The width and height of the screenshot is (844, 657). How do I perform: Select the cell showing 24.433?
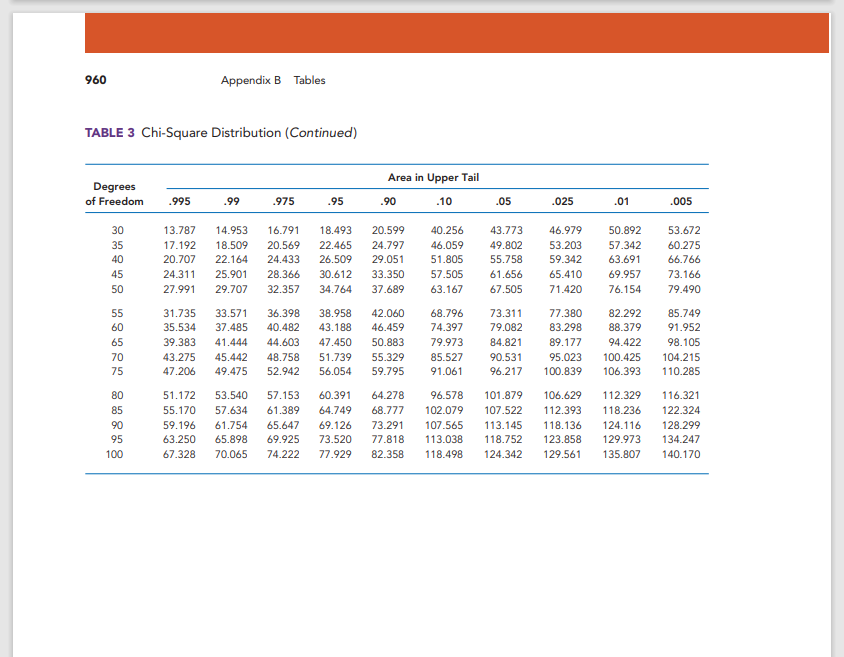[284, 259]
